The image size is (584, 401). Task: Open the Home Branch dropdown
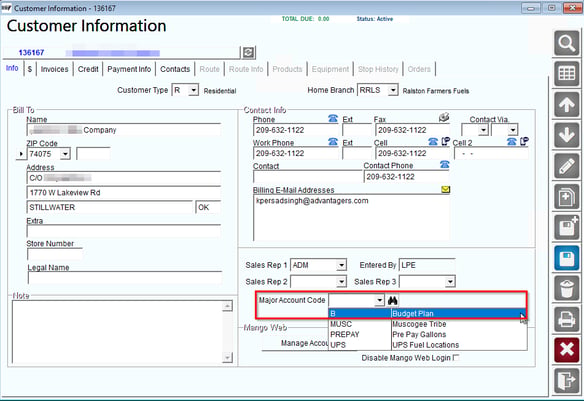393,90
